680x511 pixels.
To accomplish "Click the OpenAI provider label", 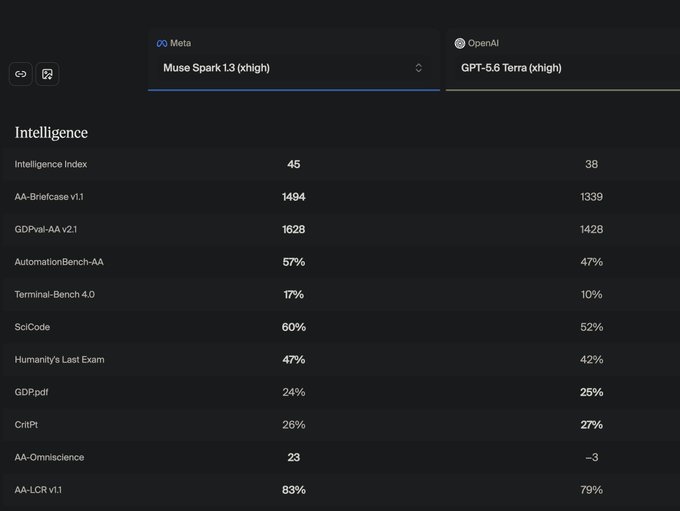I will coord(483,43).
